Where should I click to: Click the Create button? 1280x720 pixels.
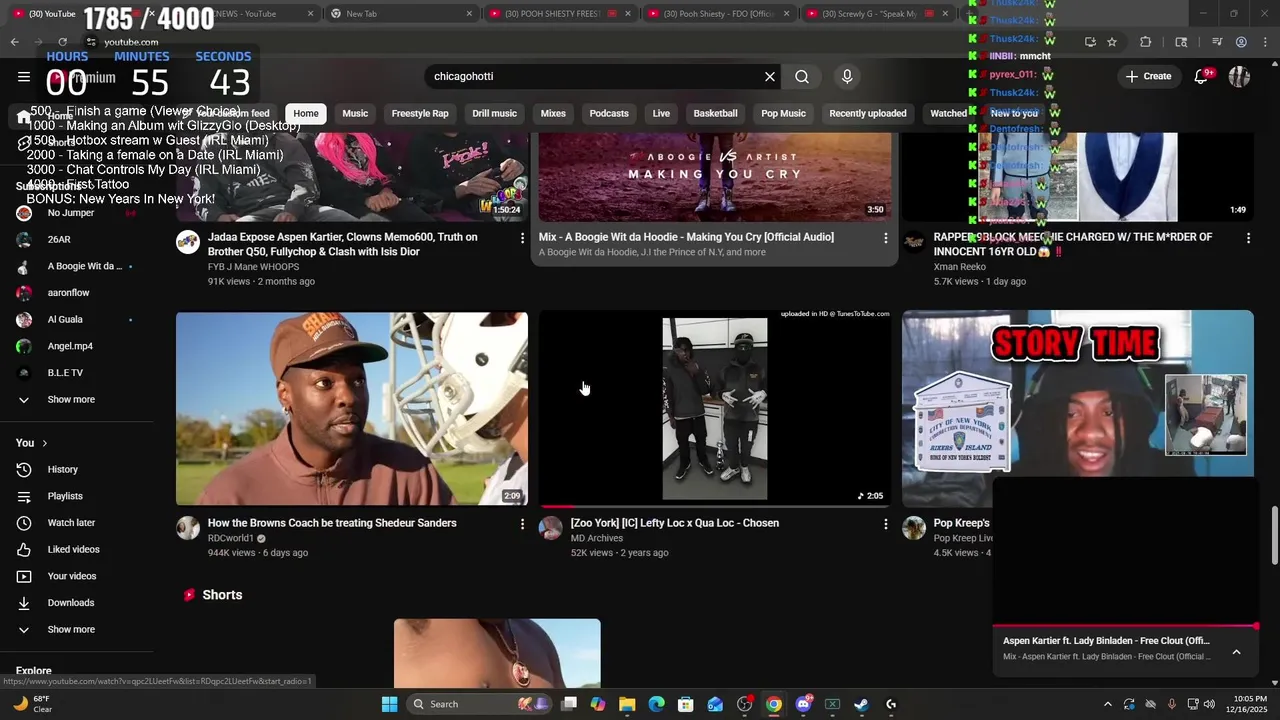(x=1148, y=77)
